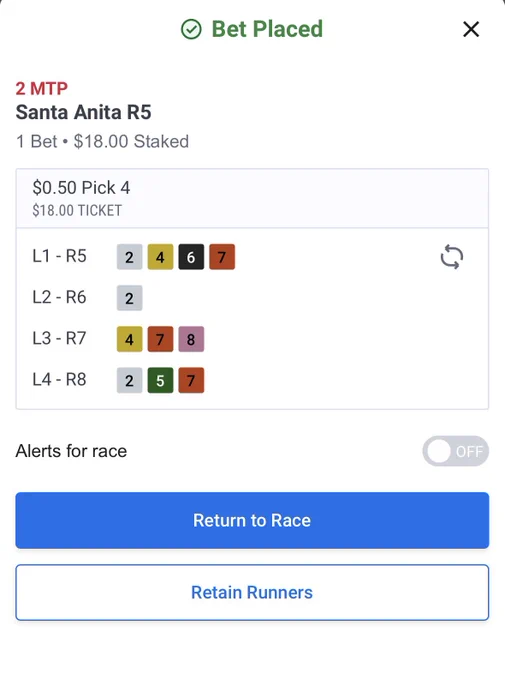Click the $0.50 Pick 4 ticket header

click(x=252, y=198)
